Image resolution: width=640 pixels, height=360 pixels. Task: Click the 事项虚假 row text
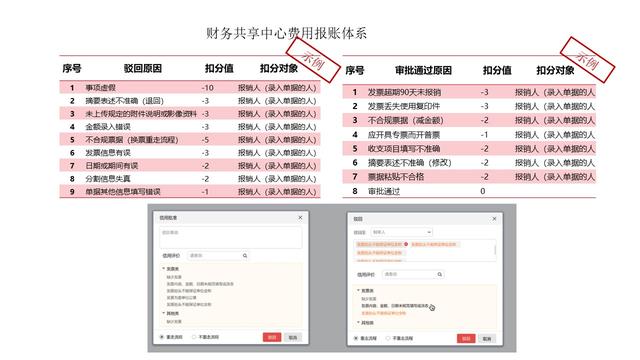click(100, 88)
